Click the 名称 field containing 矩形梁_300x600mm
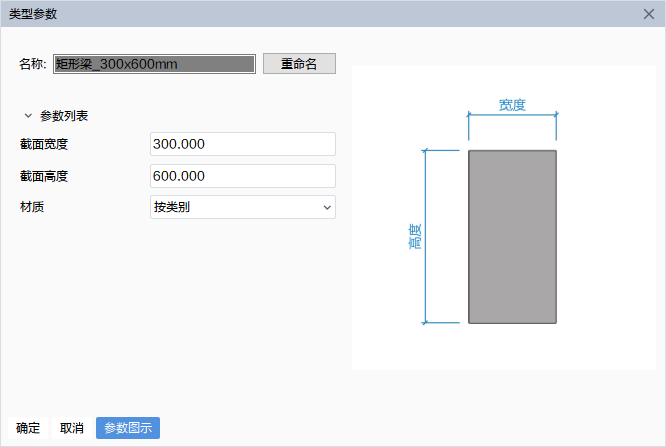Viewport: 666px width, 447px height. [x=154, y=64]
